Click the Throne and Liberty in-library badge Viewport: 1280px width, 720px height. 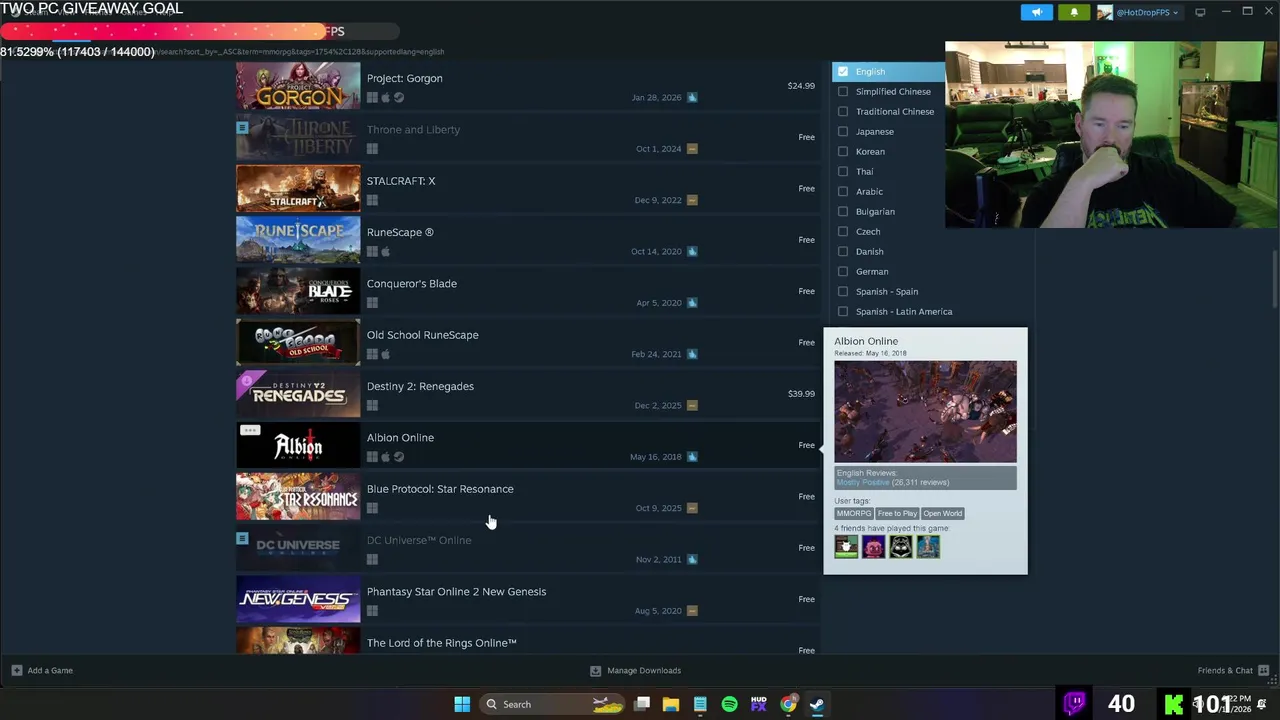[x=242, y=128]
